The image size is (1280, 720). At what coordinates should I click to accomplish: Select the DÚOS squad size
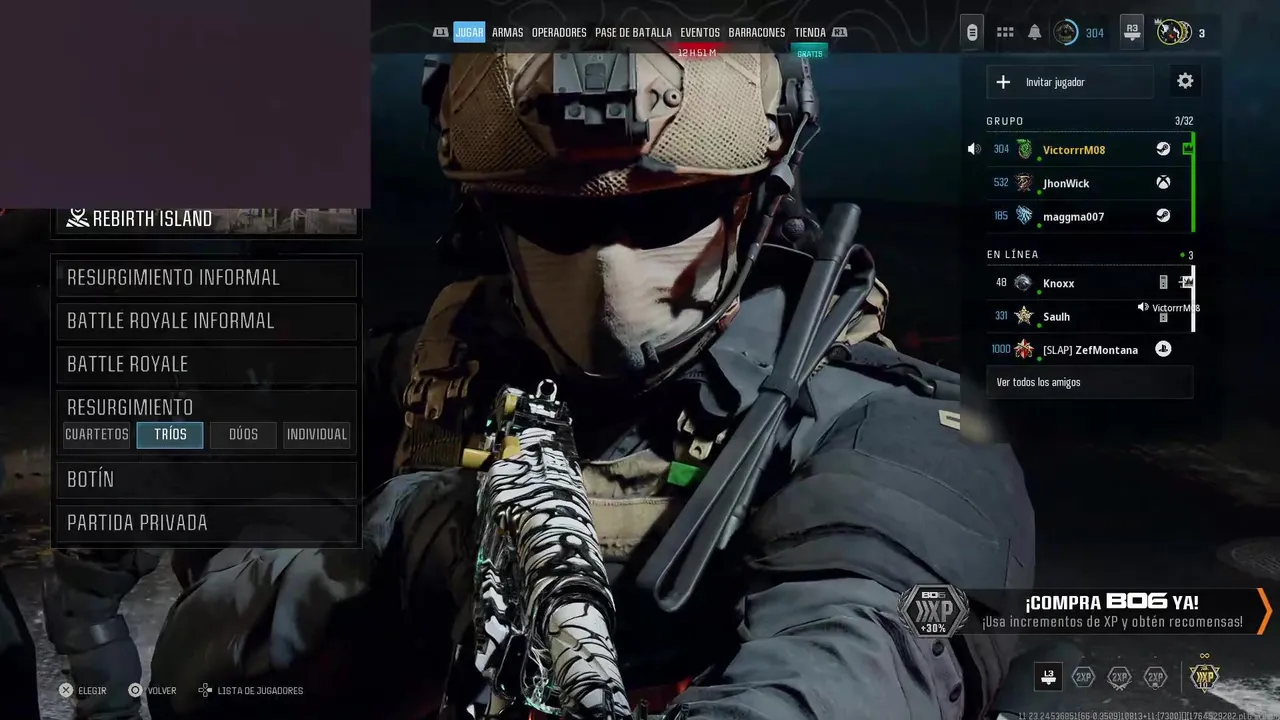pyautogui.click(x=243, y=435)
